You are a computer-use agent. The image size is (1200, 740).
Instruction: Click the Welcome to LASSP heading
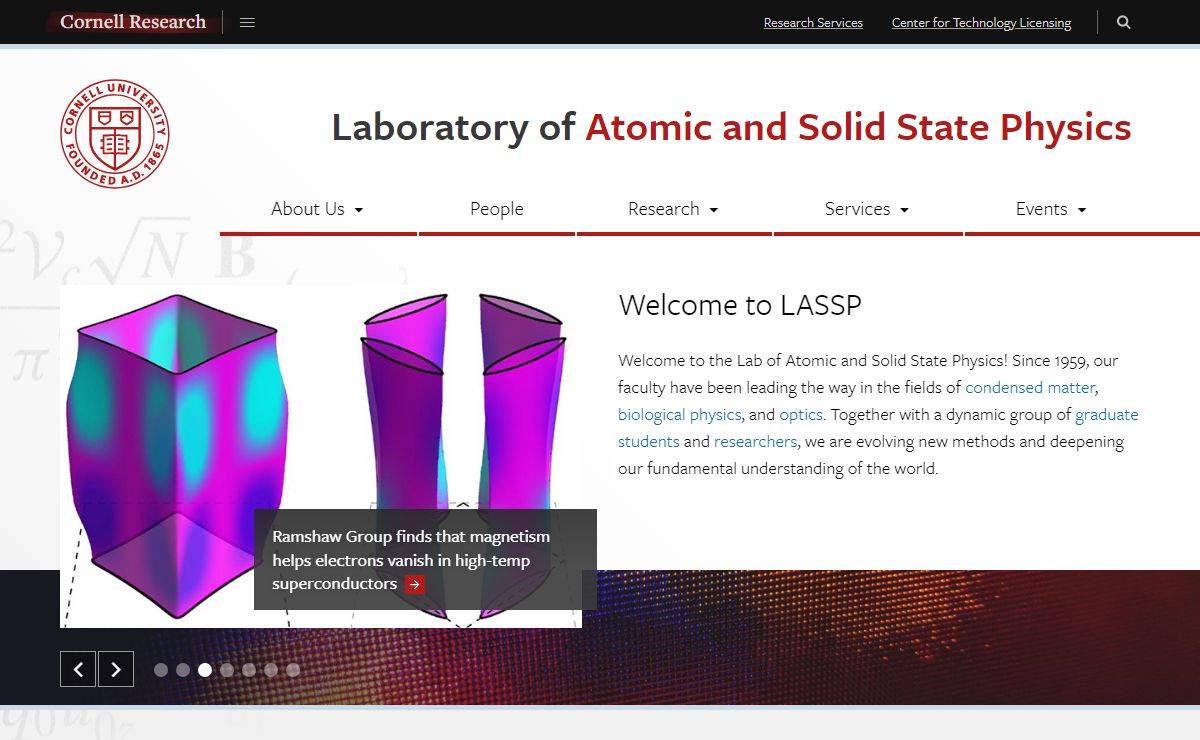[x=740, y=305]
